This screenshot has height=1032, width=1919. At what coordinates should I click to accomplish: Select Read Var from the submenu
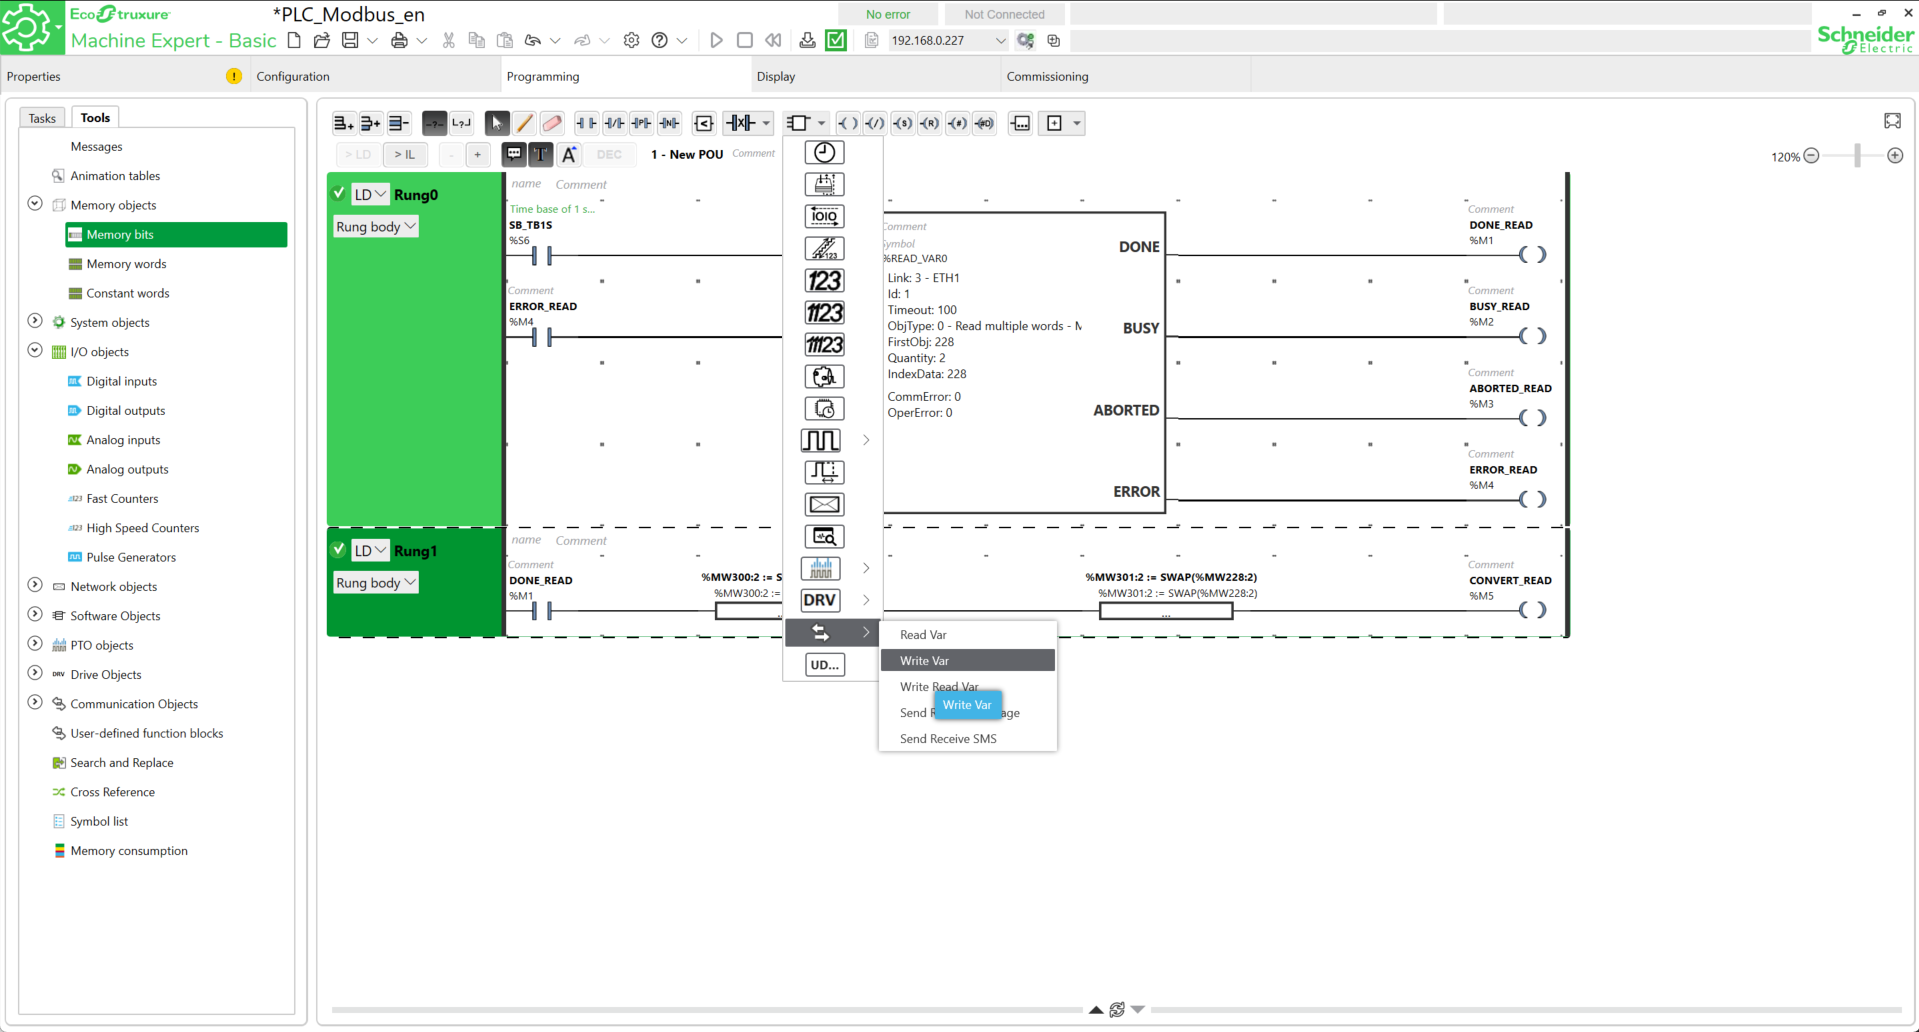923,635
